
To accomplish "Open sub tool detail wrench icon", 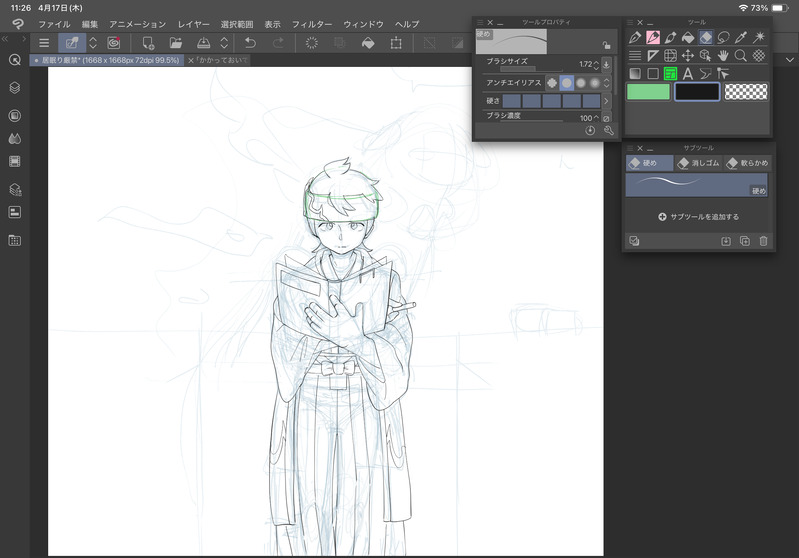I will pos(608,130).
